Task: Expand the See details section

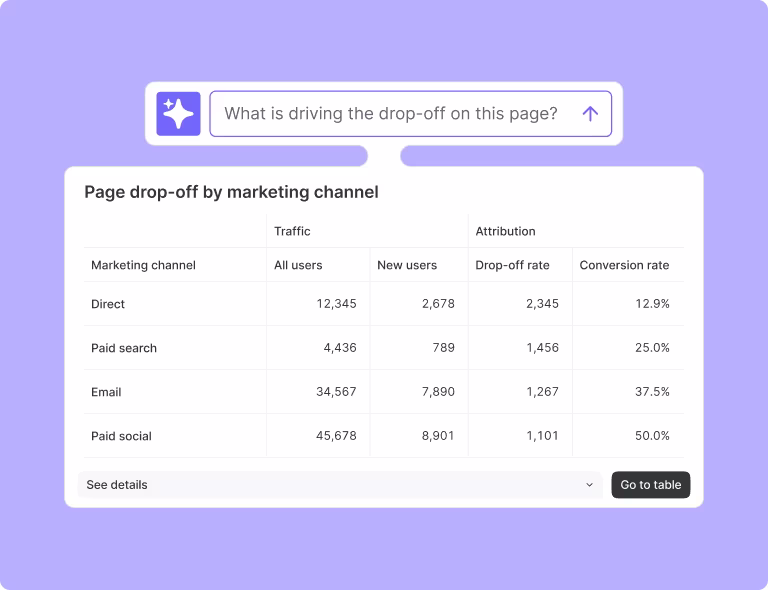Action: (340, 485)
